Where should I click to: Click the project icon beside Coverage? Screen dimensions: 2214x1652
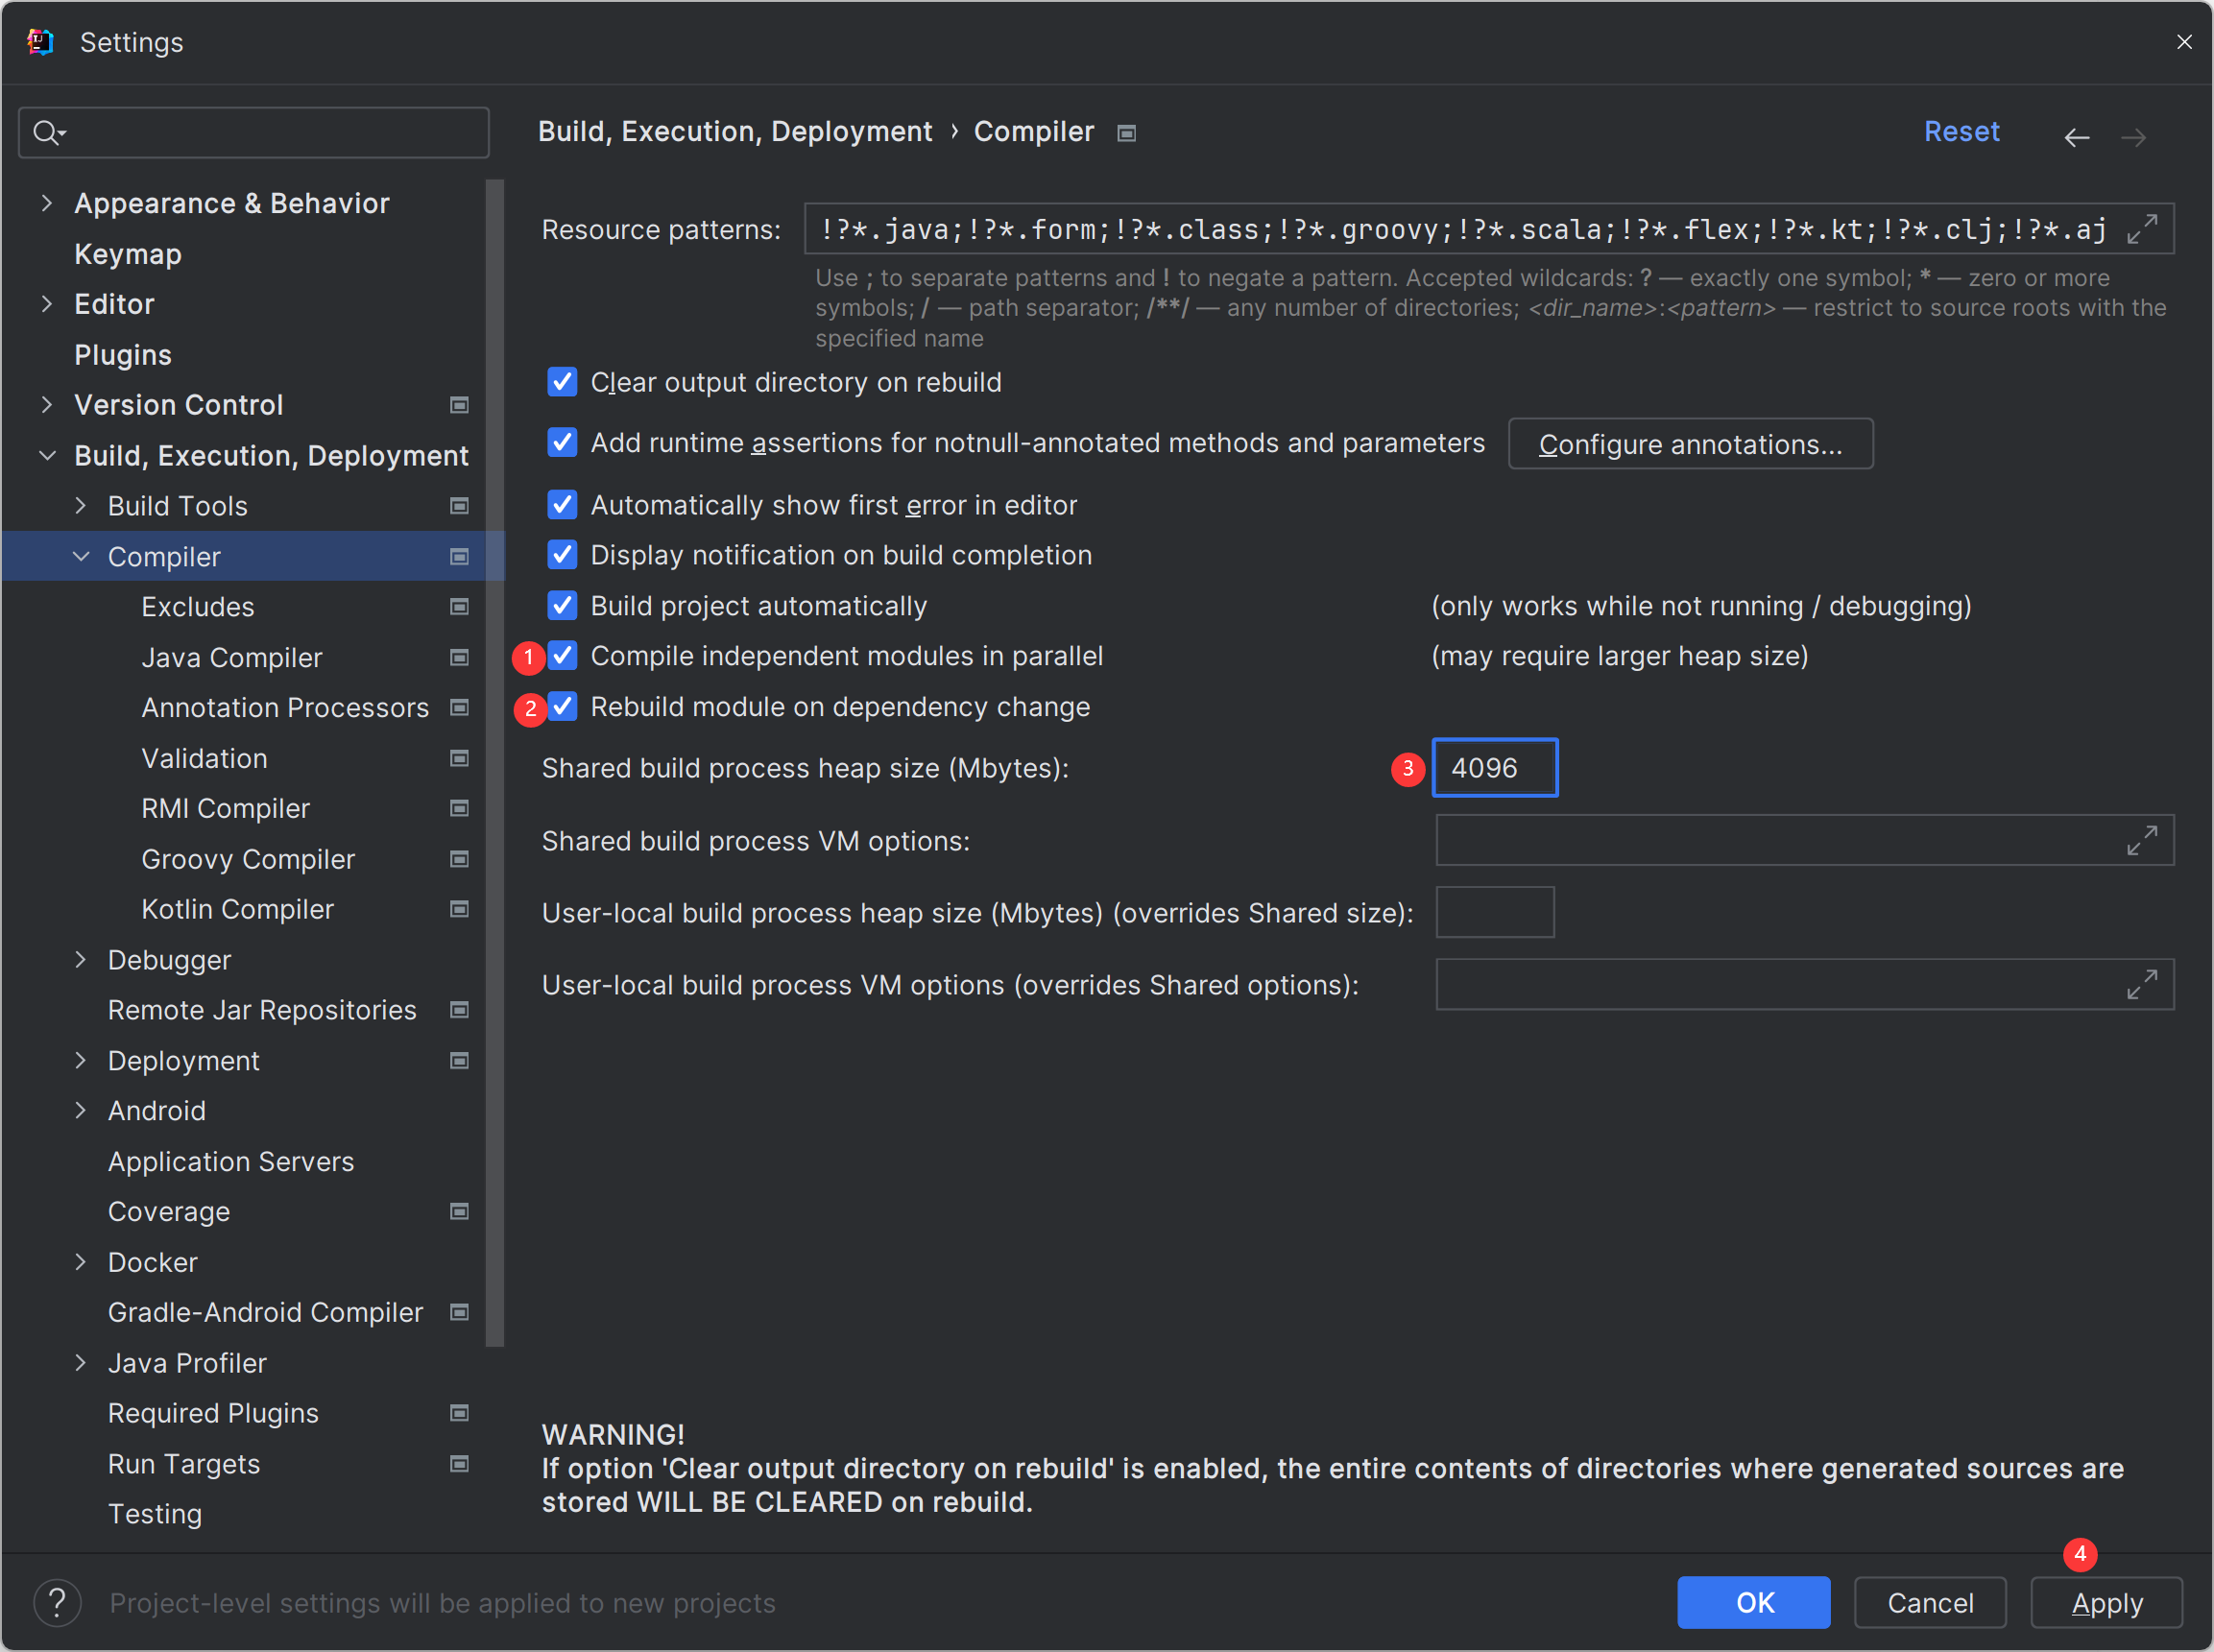pyautogui.click(x=459, y=1211)
